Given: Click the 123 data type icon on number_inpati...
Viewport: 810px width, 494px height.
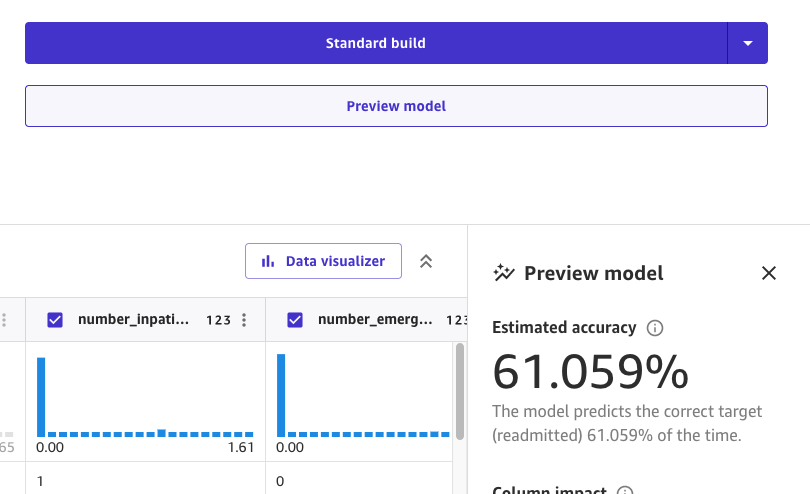Looking at the screenshot, I should click(x=218, y=320).
